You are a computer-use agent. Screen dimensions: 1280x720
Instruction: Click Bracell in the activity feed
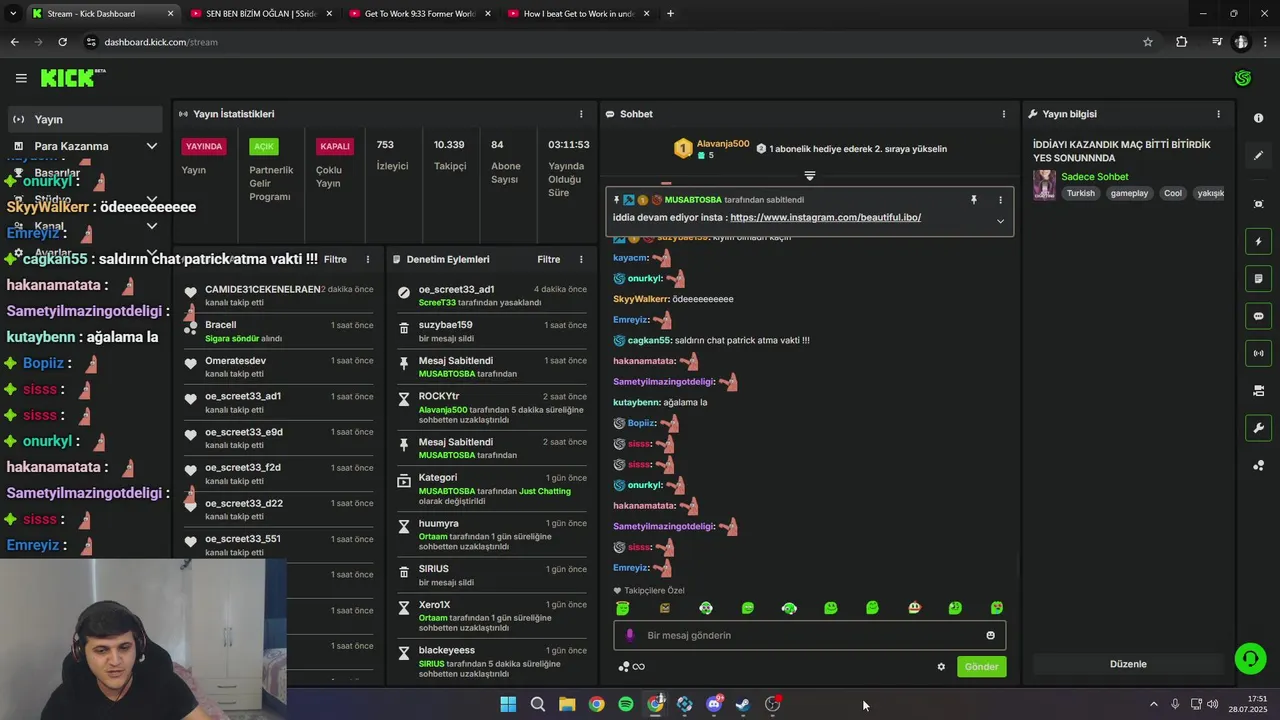(x=220, y=325)
